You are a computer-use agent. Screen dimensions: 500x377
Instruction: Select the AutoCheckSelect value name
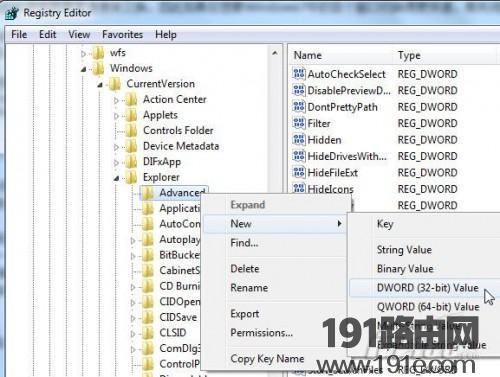[x=347, y=74]
